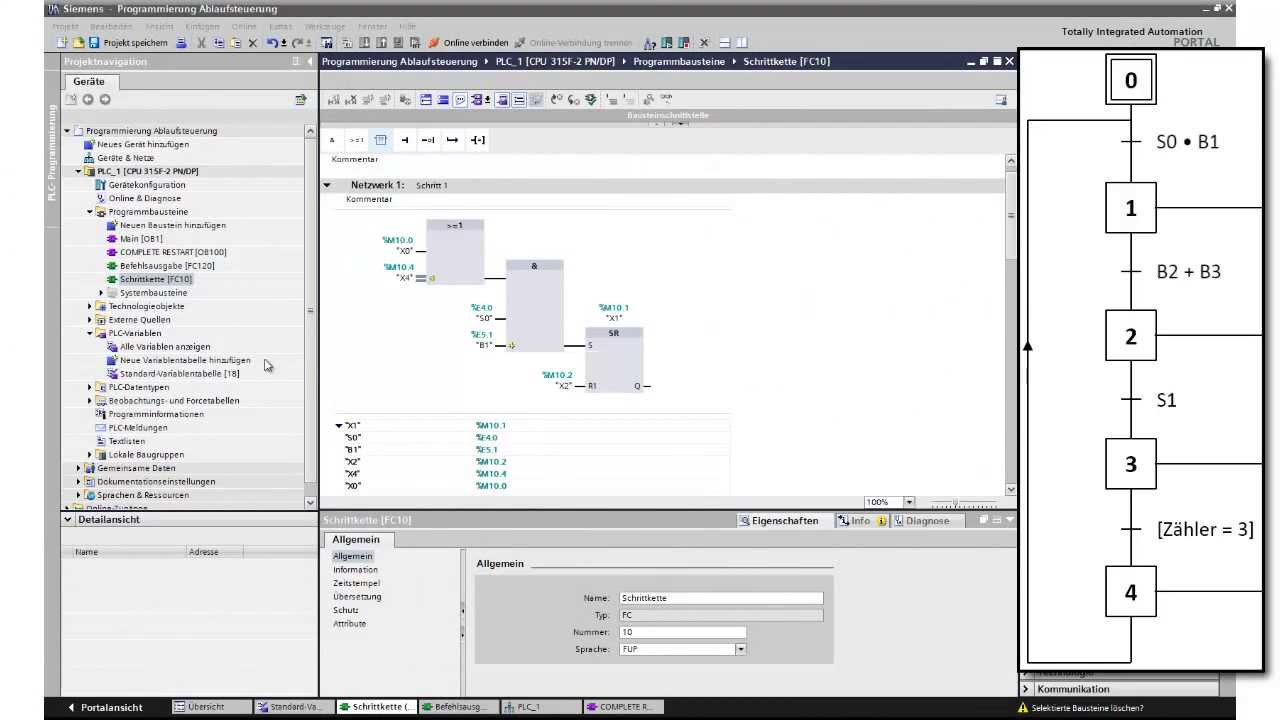The width and height of the screenshot is (1280, 720).
Task: Click the forward arrow in project navigation
Action: point(105,100)
